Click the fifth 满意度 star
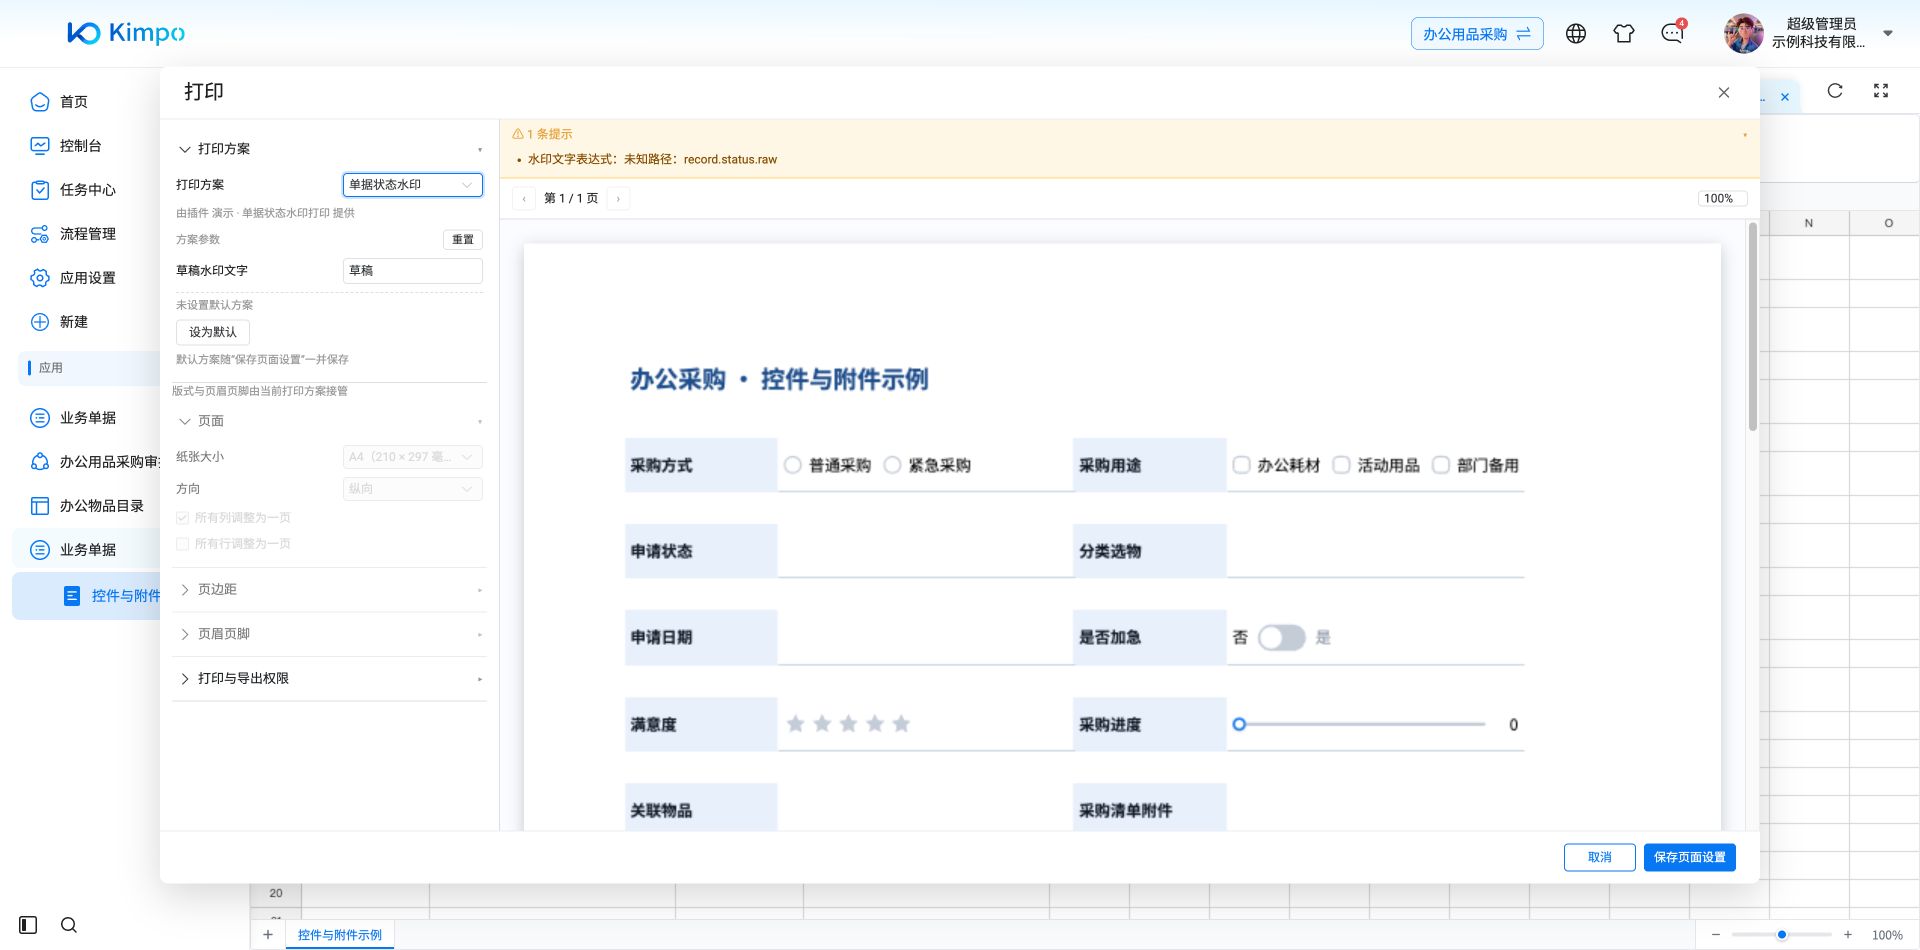1920x950 pixels. (901, 724)
